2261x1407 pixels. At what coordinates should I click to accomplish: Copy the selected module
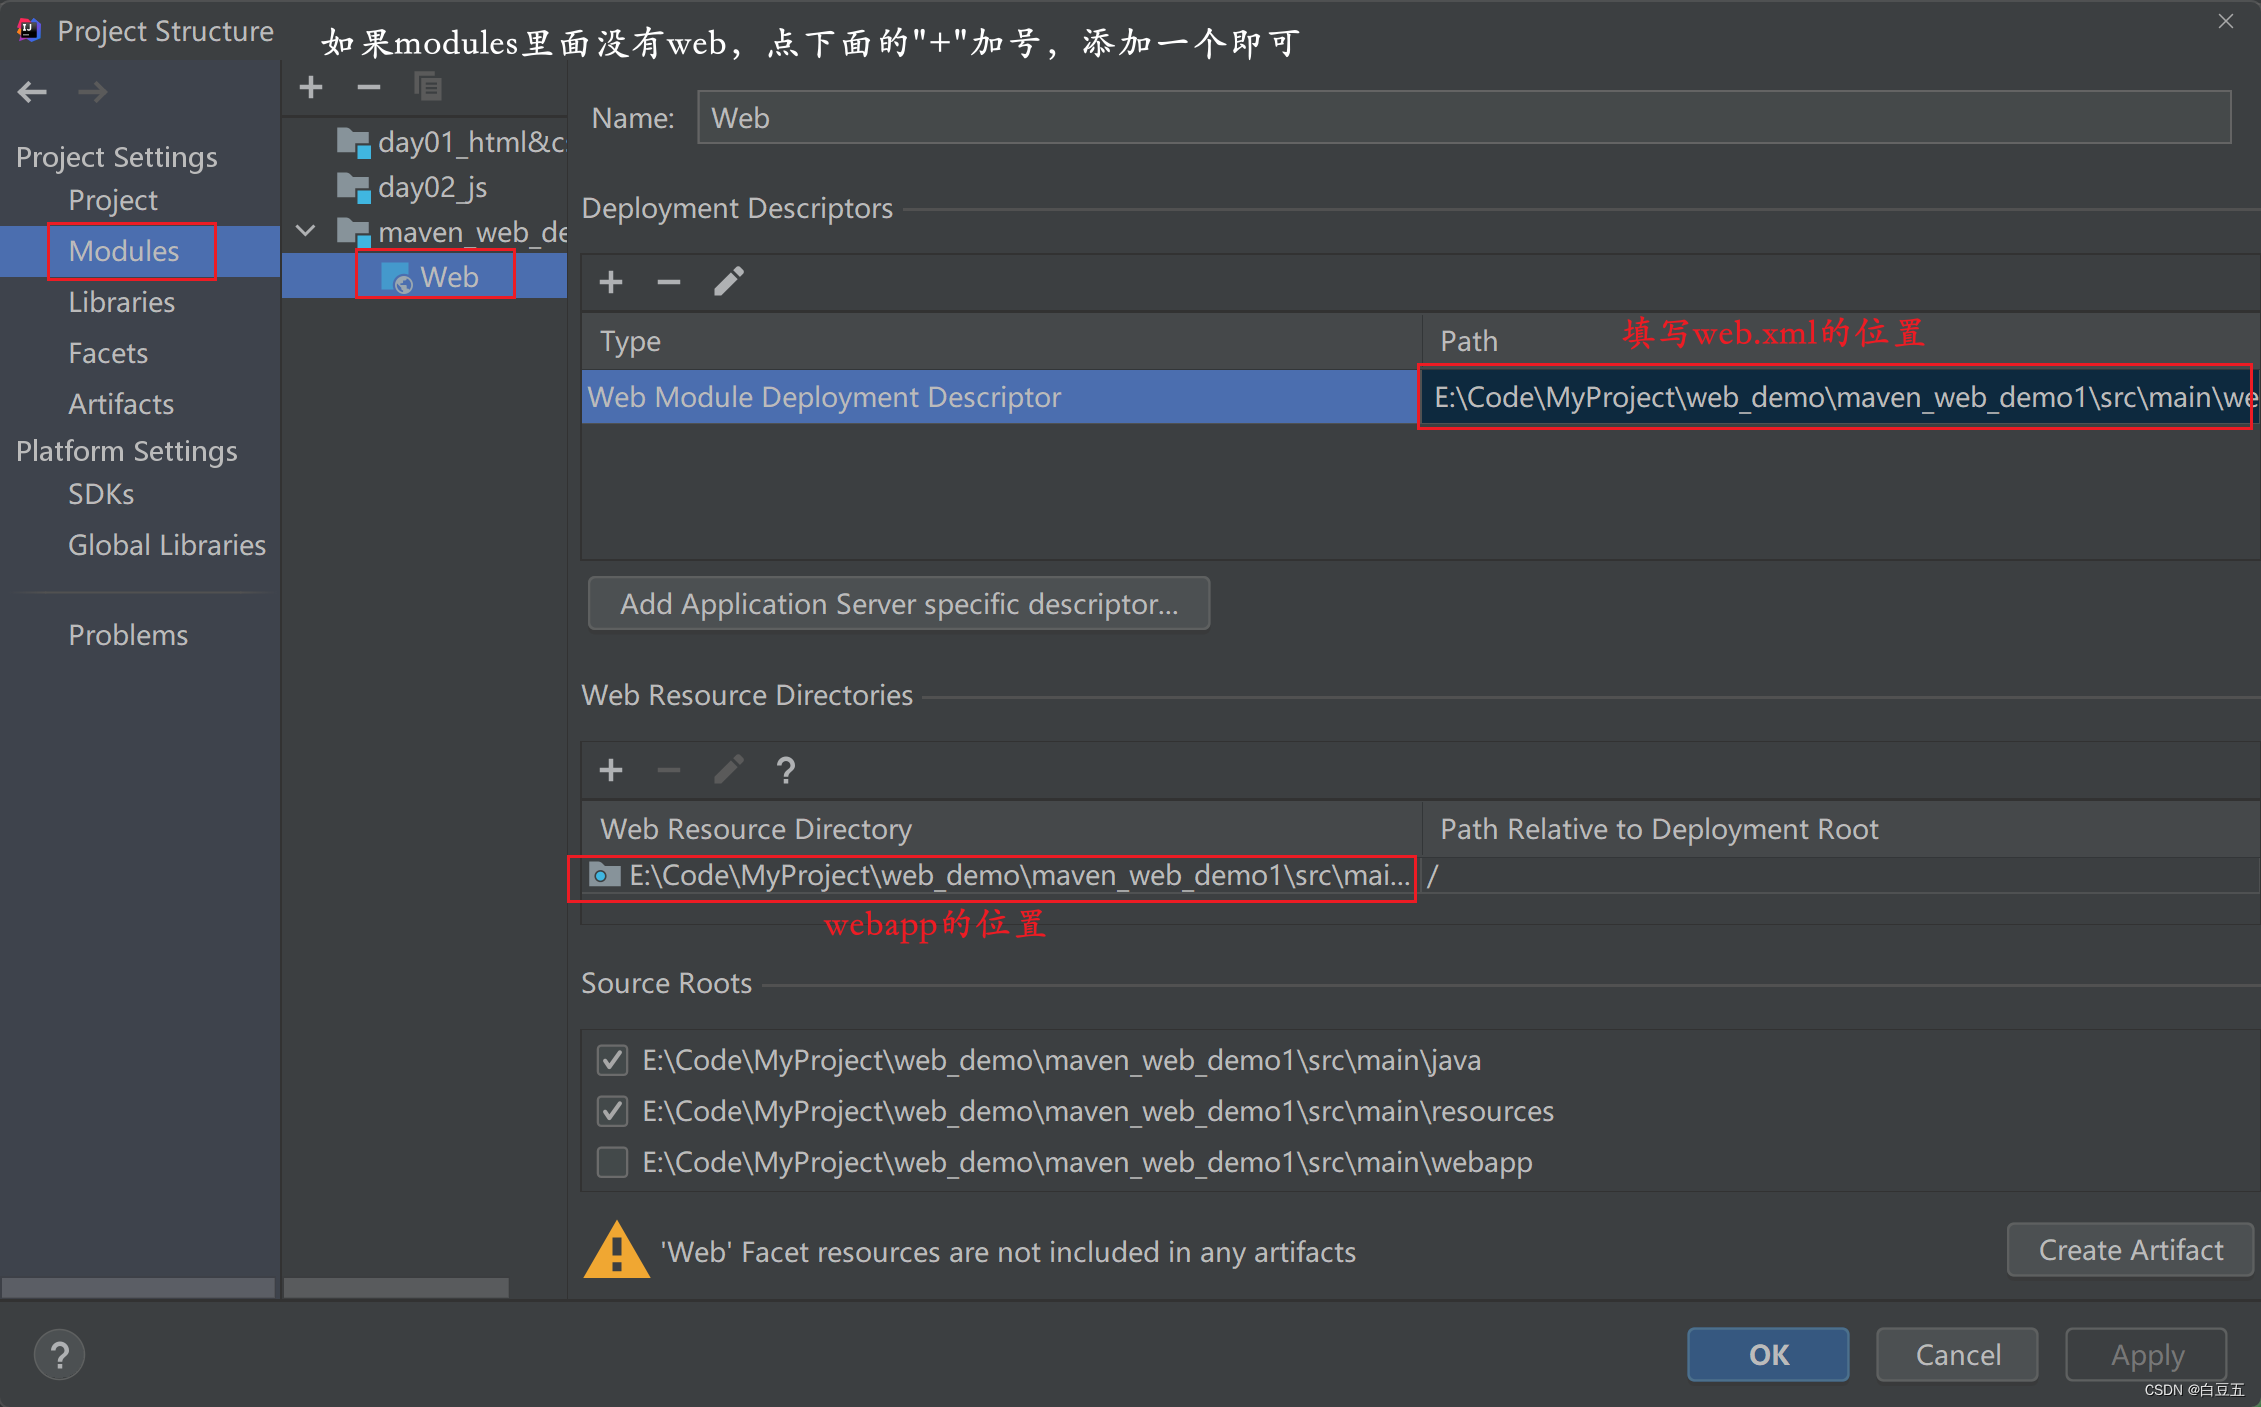pos(428,87)
